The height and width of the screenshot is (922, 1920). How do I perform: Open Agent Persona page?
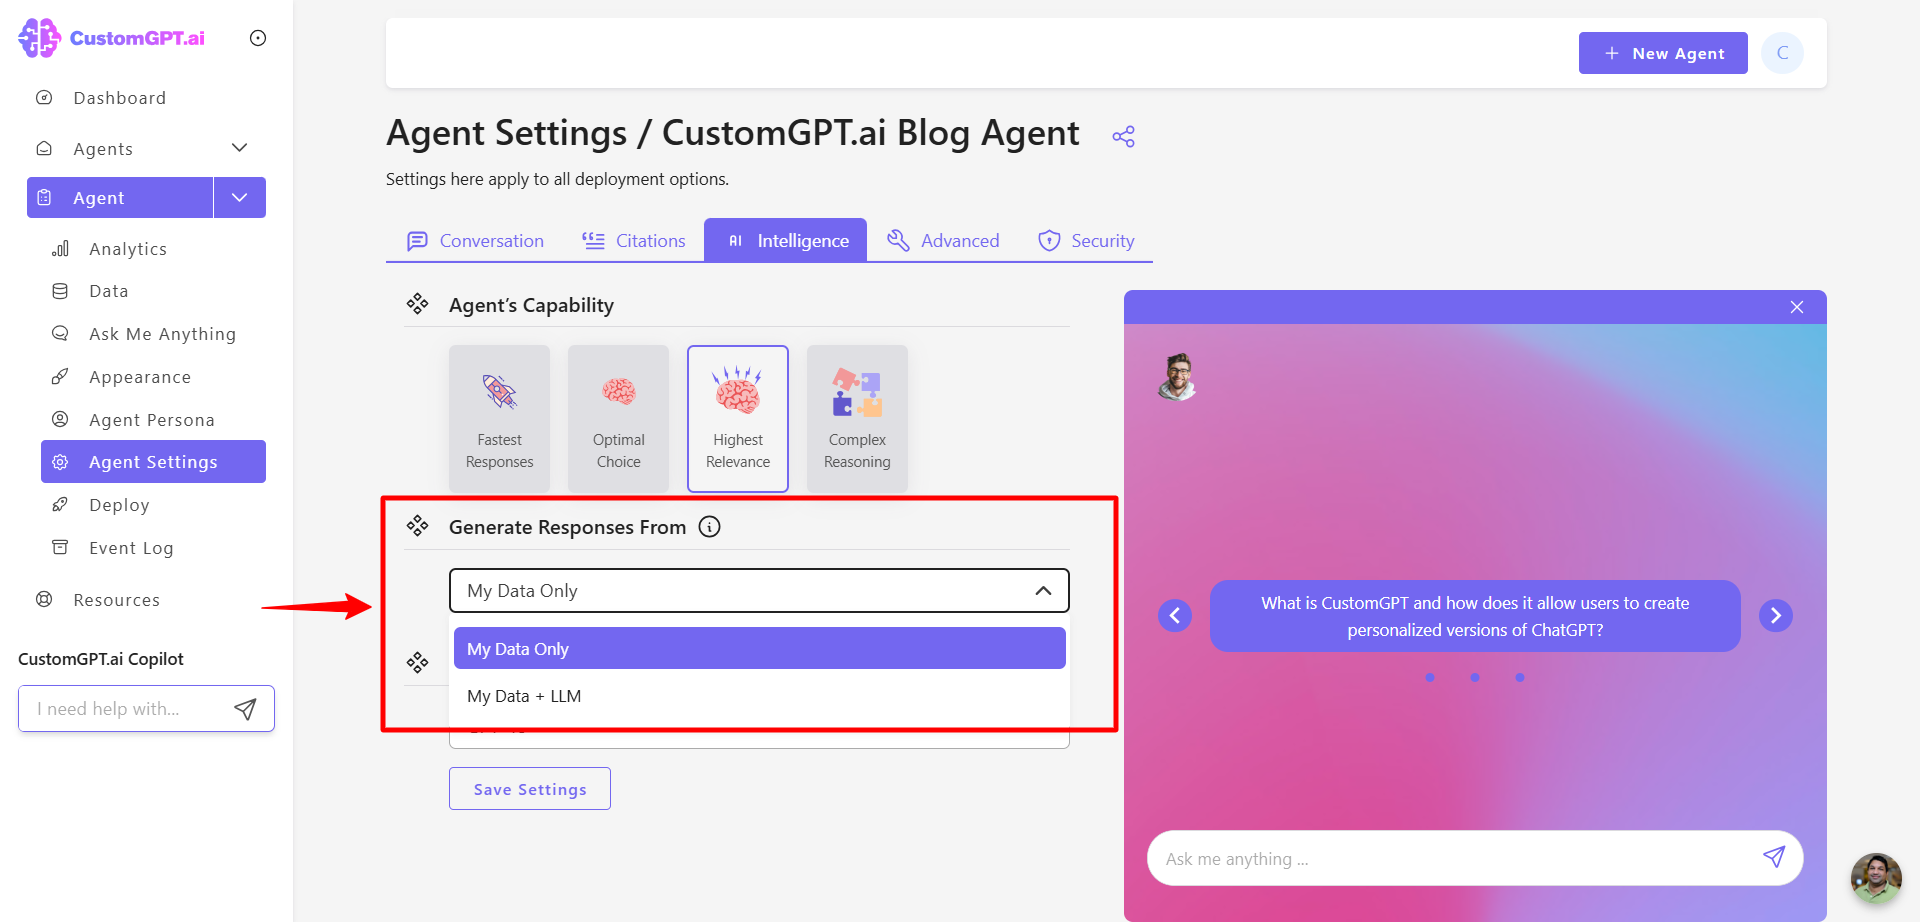point(152,420)
